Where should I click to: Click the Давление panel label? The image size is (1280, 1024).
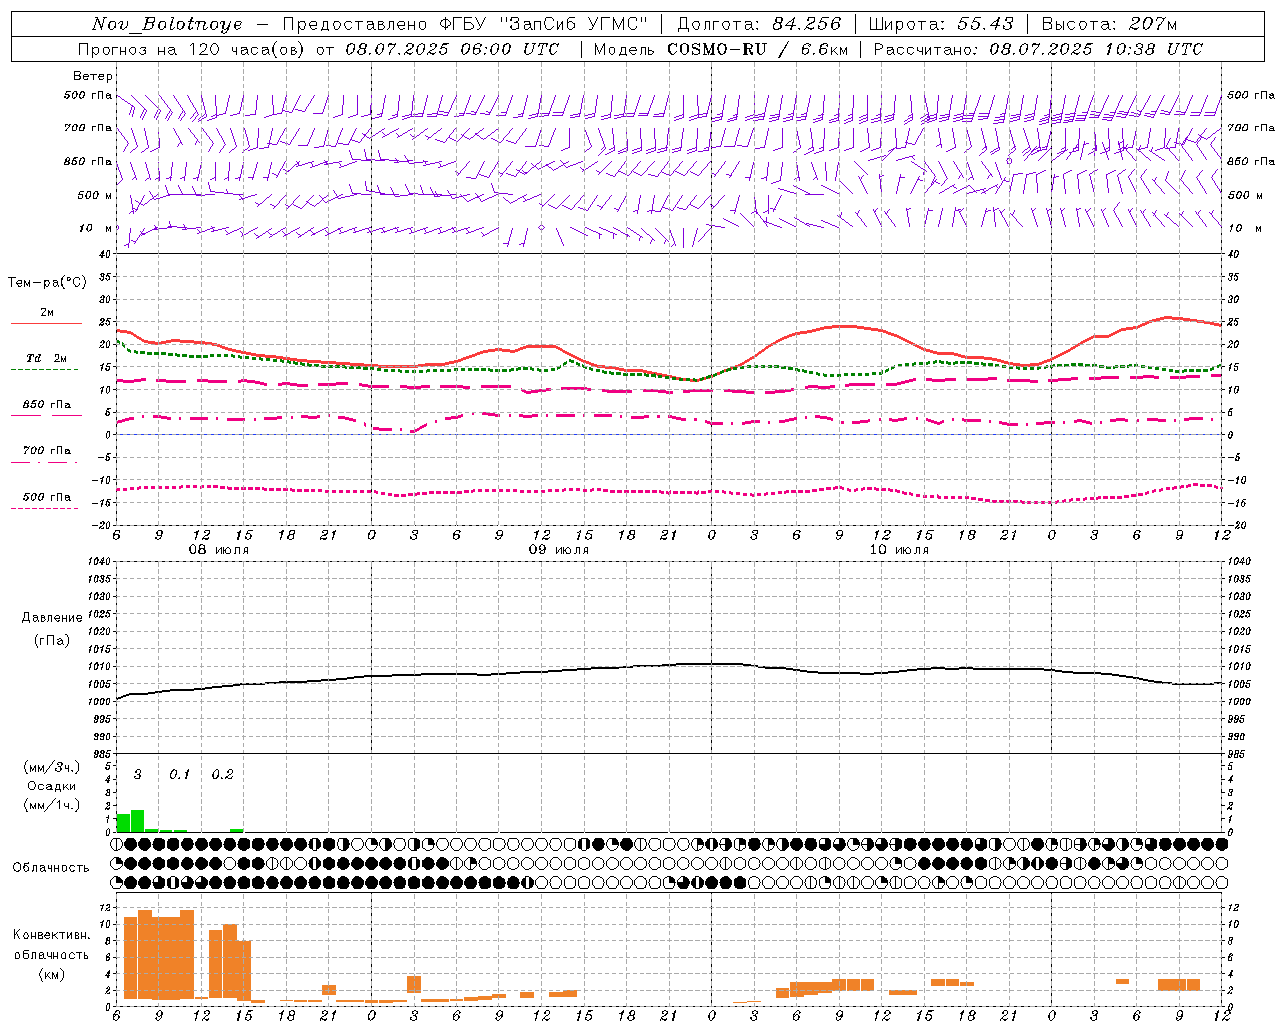coord(52,618)
